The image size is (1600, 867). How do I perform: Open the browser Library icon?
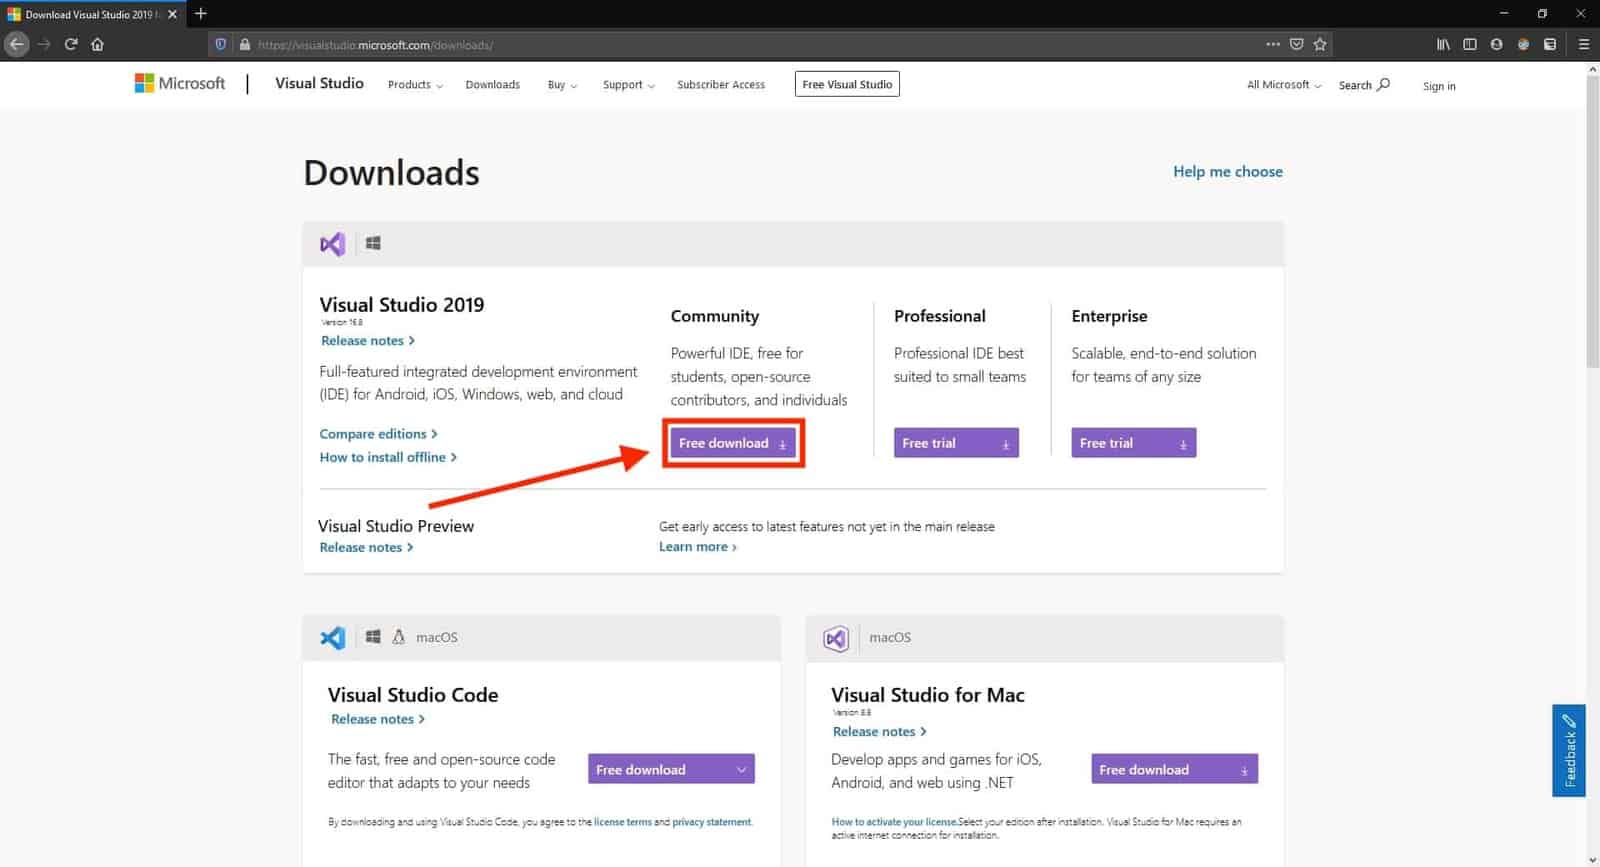(x=1443, y=44)
